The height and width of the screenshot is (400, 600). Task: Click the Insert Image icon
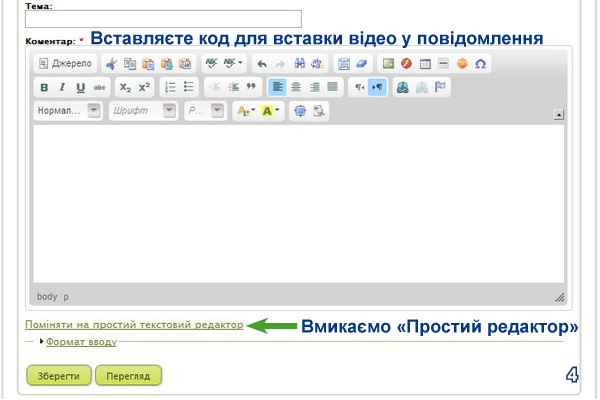coord(389,63)
